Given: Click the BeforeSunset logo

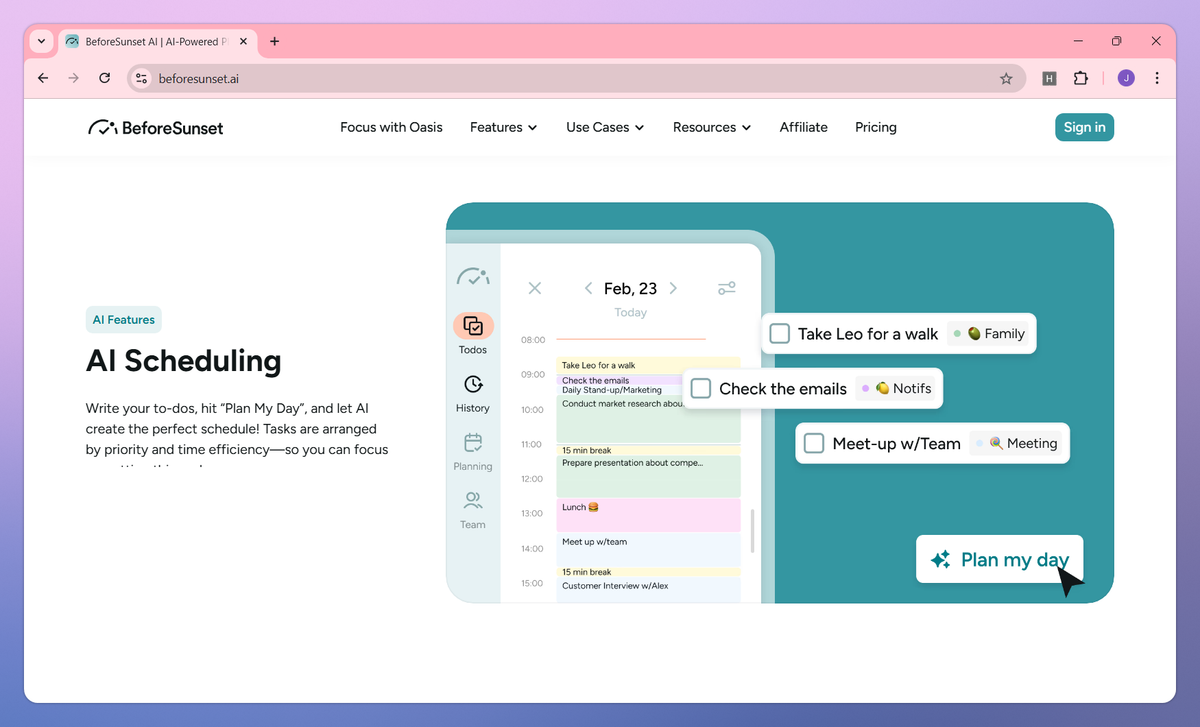Looking at the screenshot, I should [x=155, y=127].
